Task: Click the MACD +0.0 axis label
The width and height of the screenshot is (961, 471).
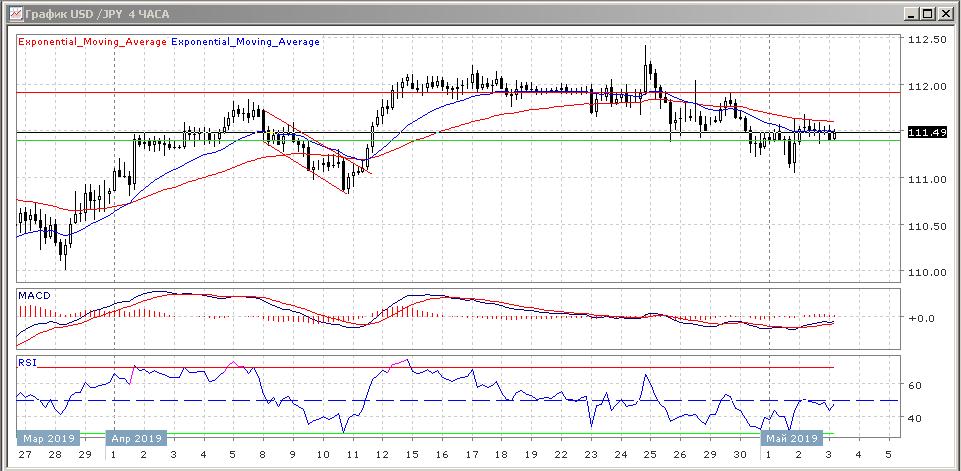Action: coord(922,318)
